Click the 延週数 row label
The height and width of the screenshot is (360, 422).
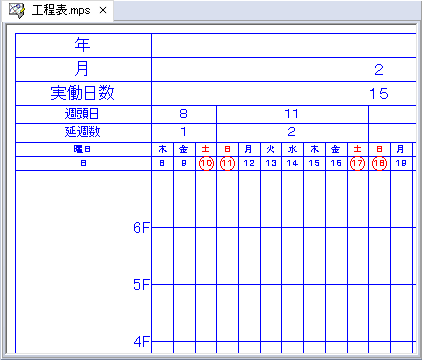(83, 132)
